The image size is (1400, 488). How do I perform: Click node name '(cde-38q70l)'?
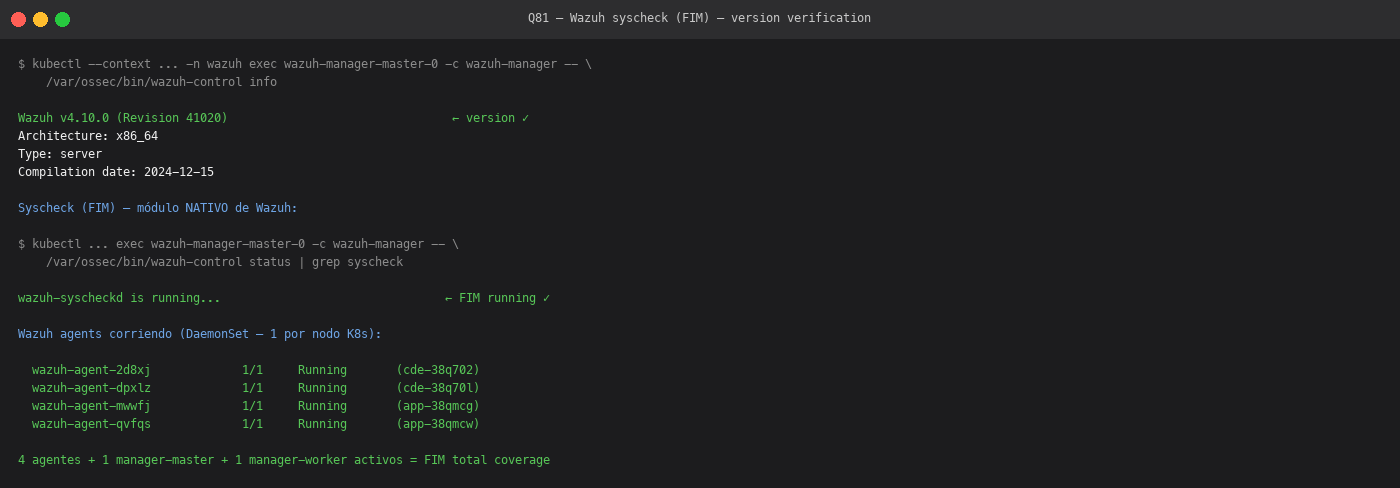(438, 388)
